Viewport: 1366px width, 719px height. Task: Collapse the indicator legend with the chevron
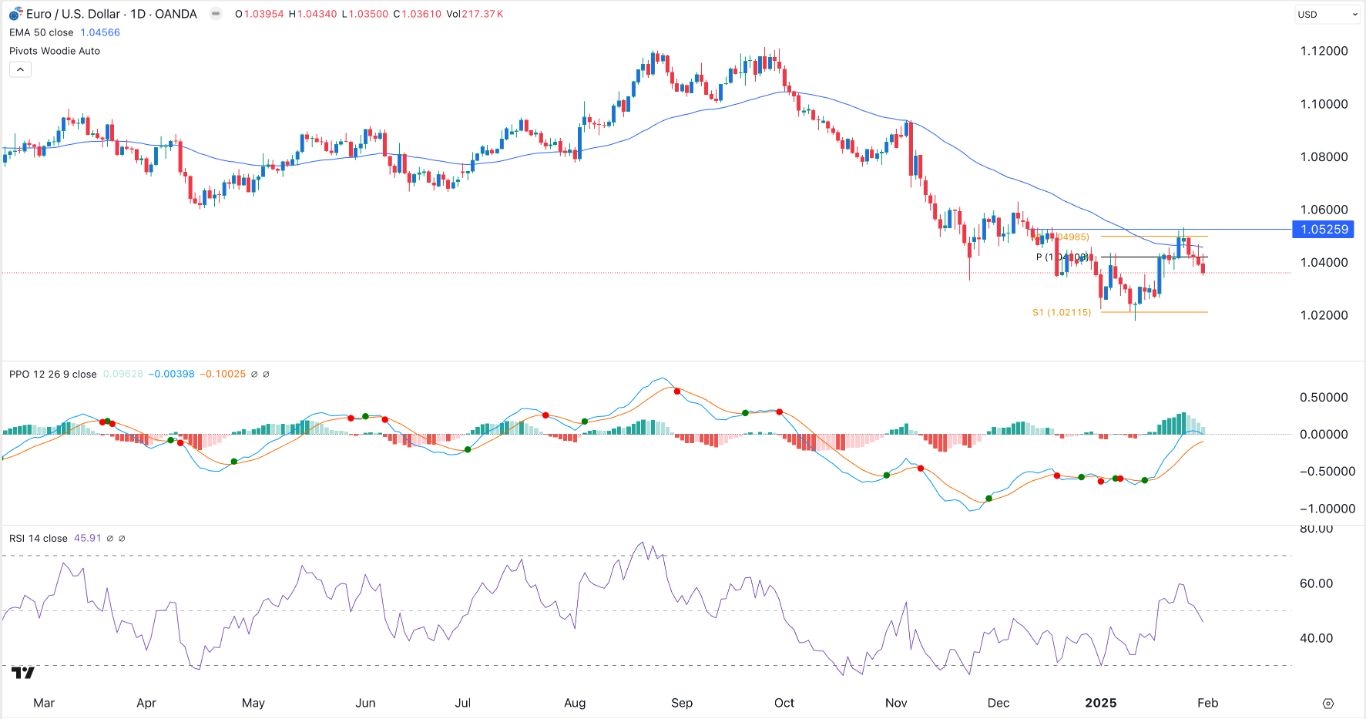coord(20,68)
